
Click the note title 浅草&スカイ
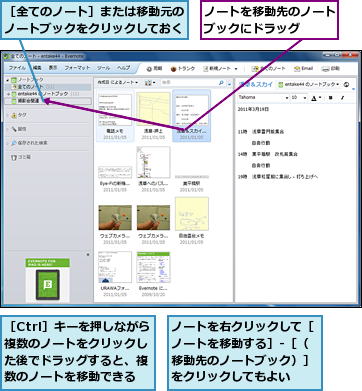click(x=256, y=84)
